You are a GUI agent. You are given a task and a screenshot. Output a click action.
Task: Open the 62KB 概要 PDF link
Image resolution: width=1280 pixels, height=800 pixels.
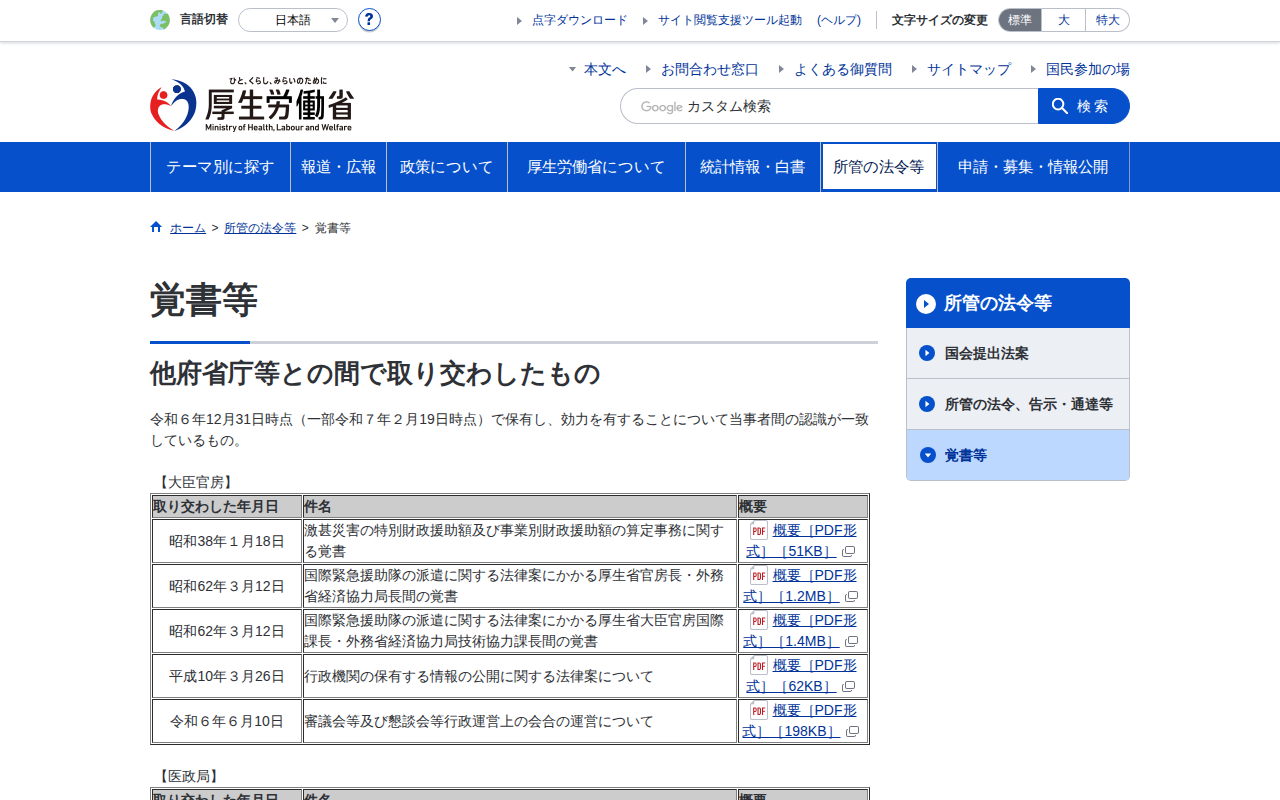pos(801,676)
